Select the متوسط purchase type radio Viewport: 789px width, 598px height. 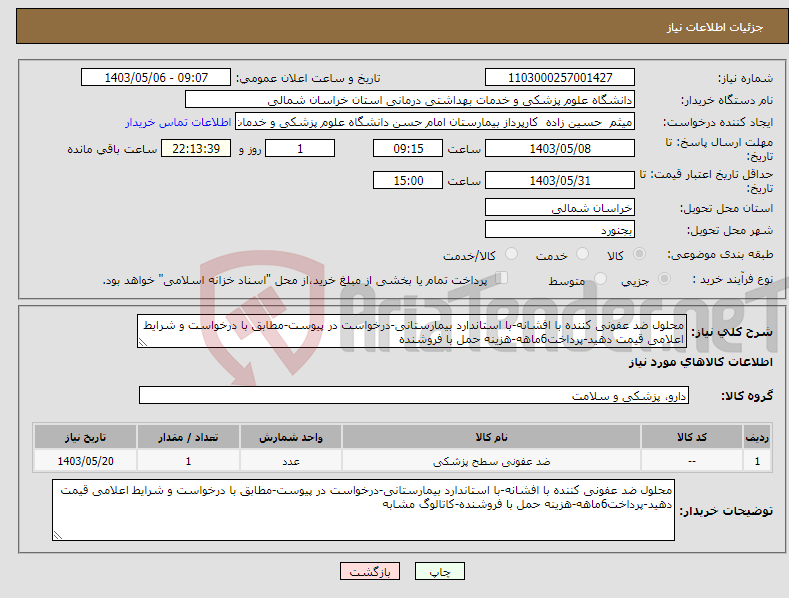tap(600, 279)
